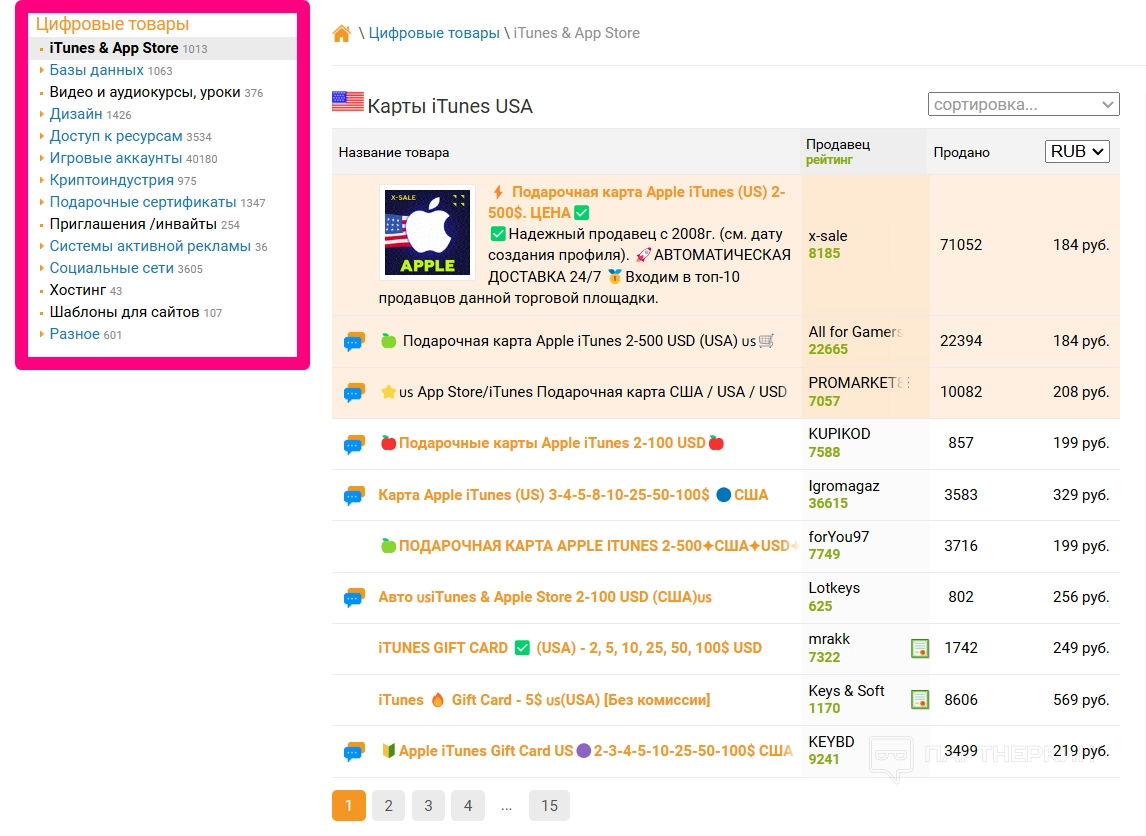Open Подарочная карта Apple iTunes 2-500 USD (USA) listing
1146x836 pixels.
[x=579, y=341]
